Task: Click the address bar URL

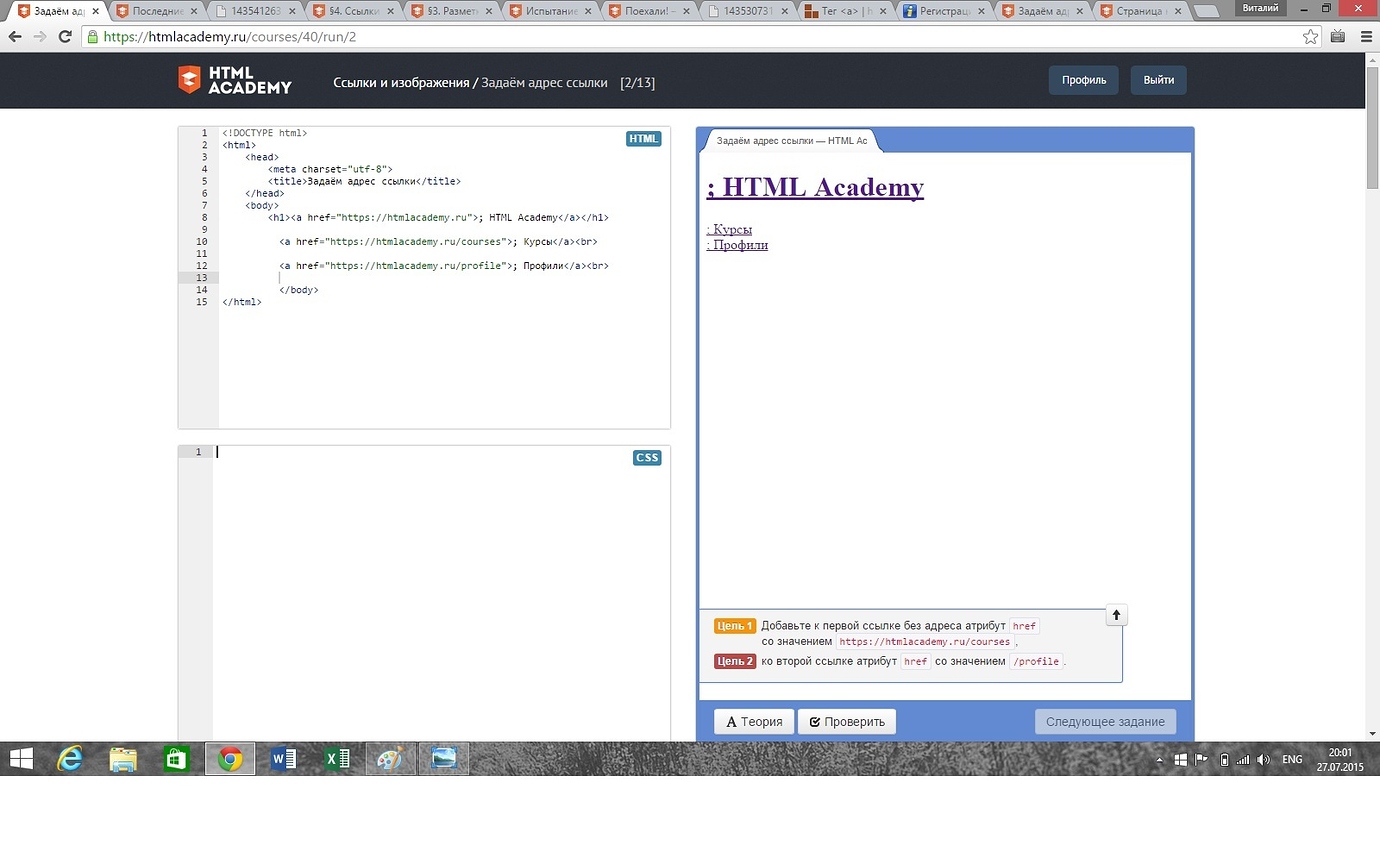Action: pyautogui.click(x=230, y=37)
